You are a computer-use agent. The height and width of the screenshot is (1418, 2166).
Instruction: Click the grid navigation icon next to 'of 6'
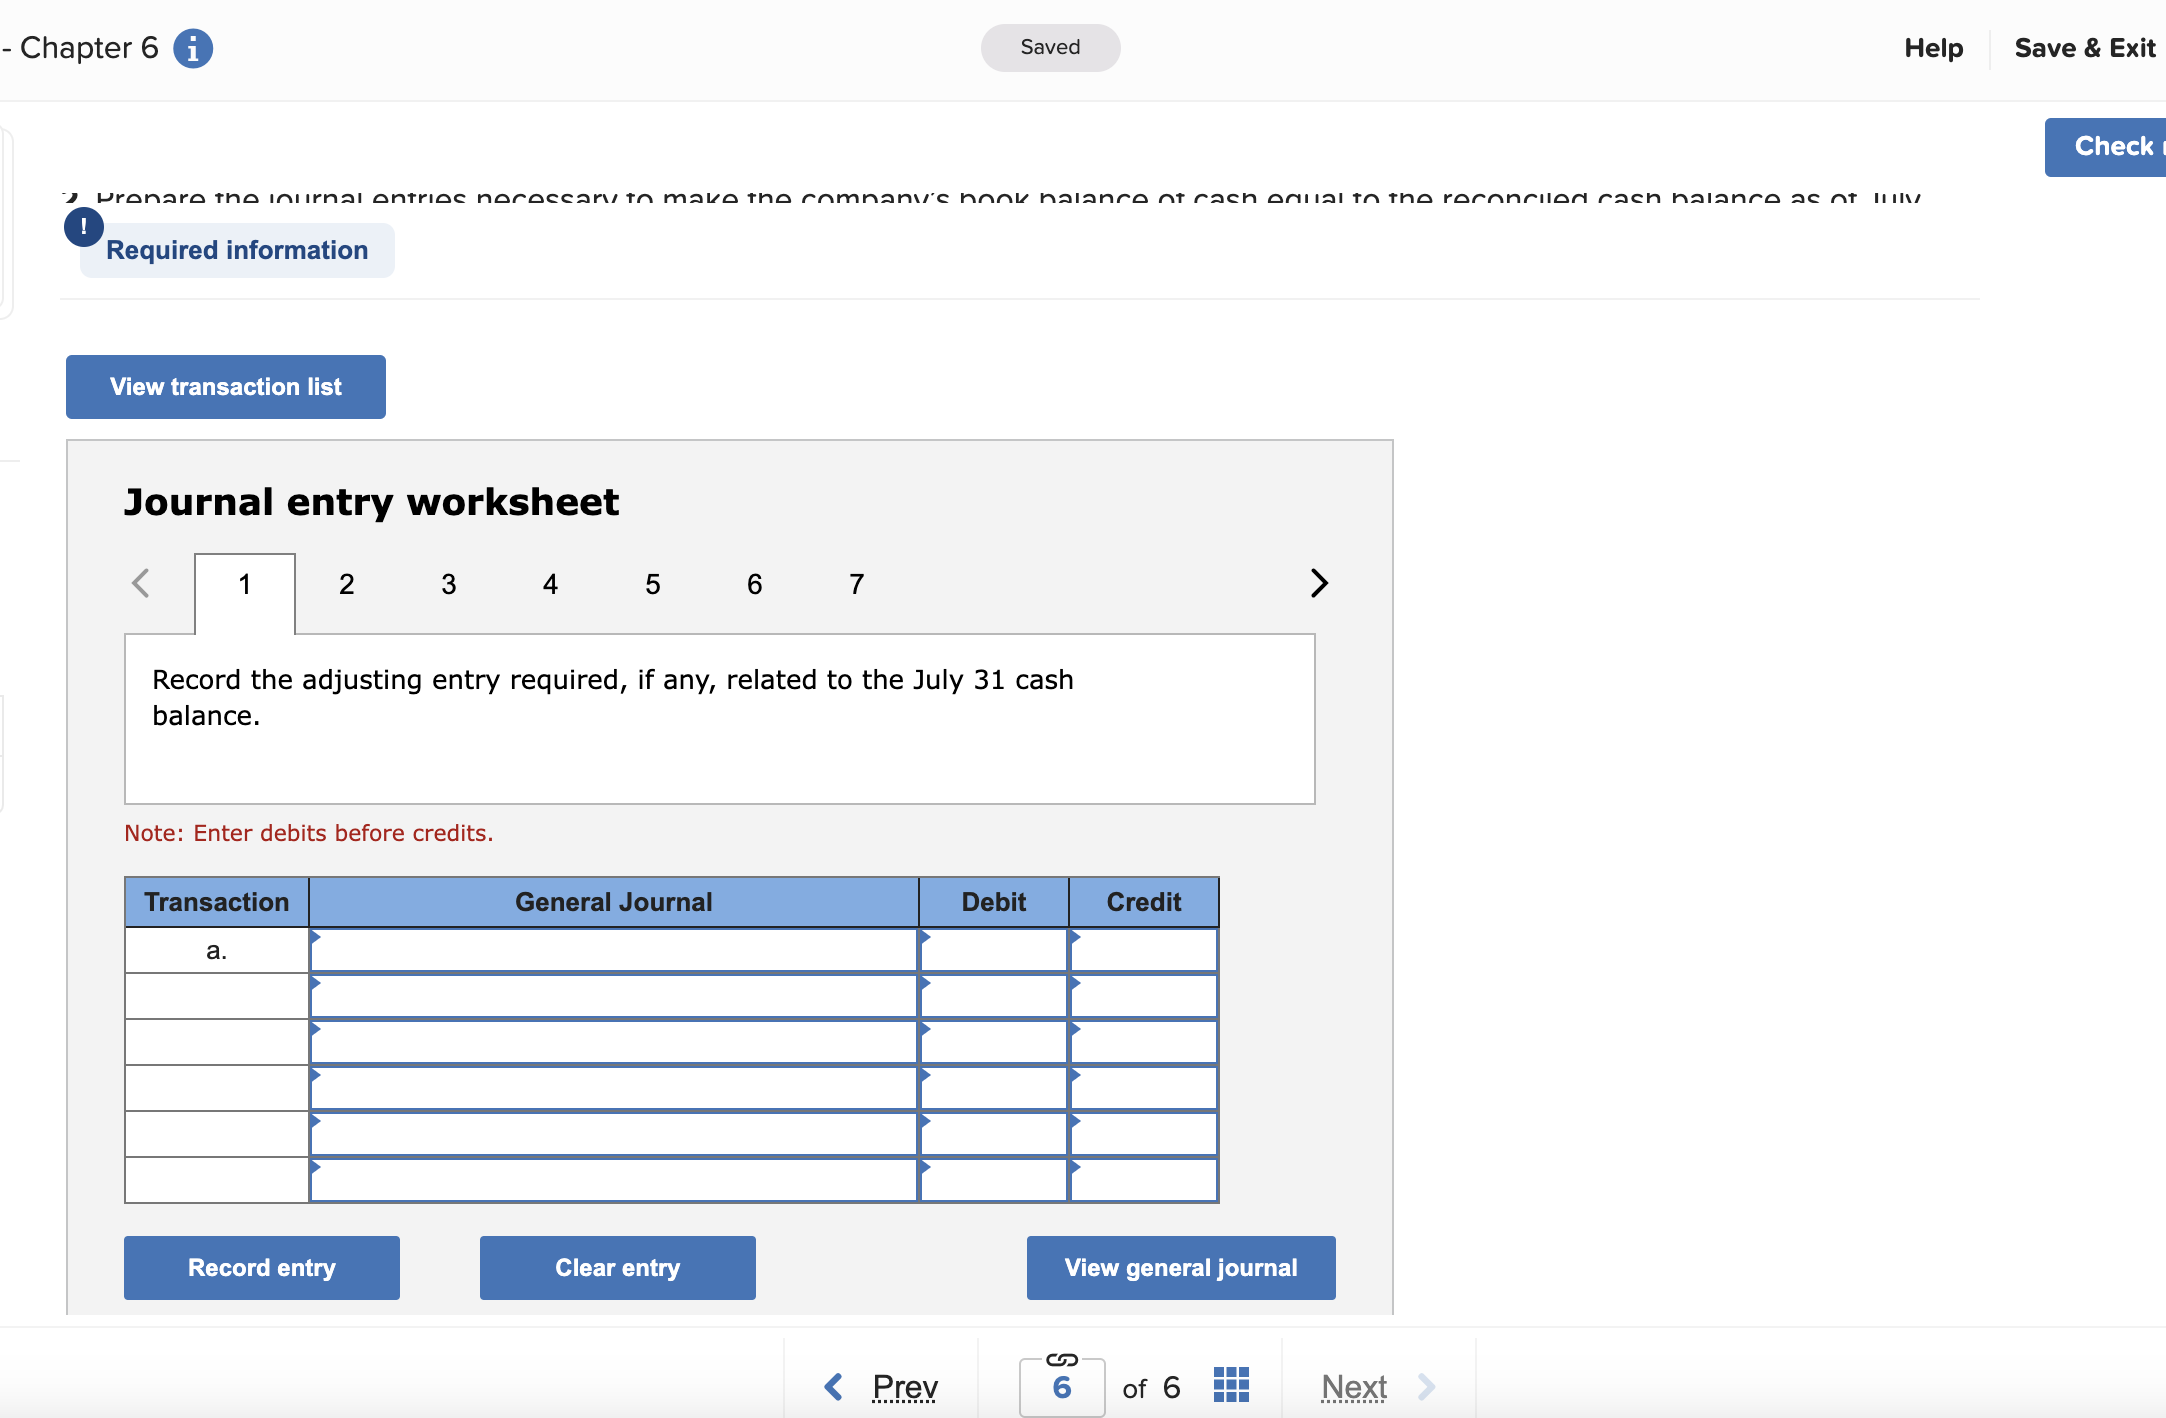1231,1385
